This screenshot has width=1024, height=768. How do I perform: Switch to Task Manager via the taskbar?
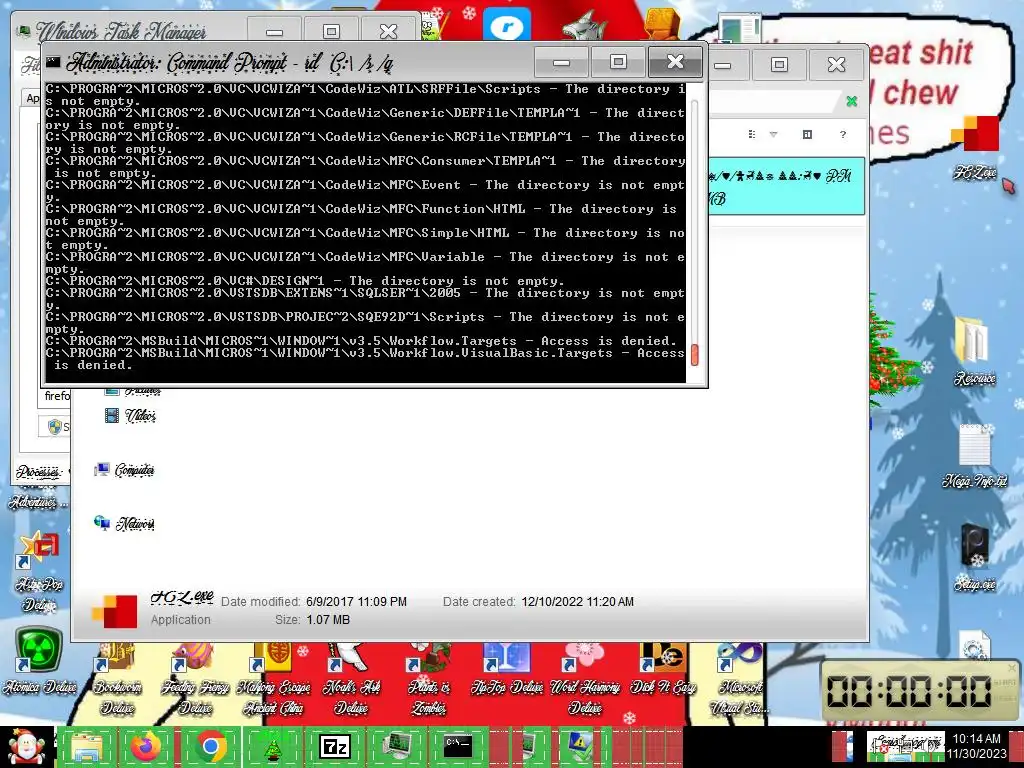click(x=396, y=747)
